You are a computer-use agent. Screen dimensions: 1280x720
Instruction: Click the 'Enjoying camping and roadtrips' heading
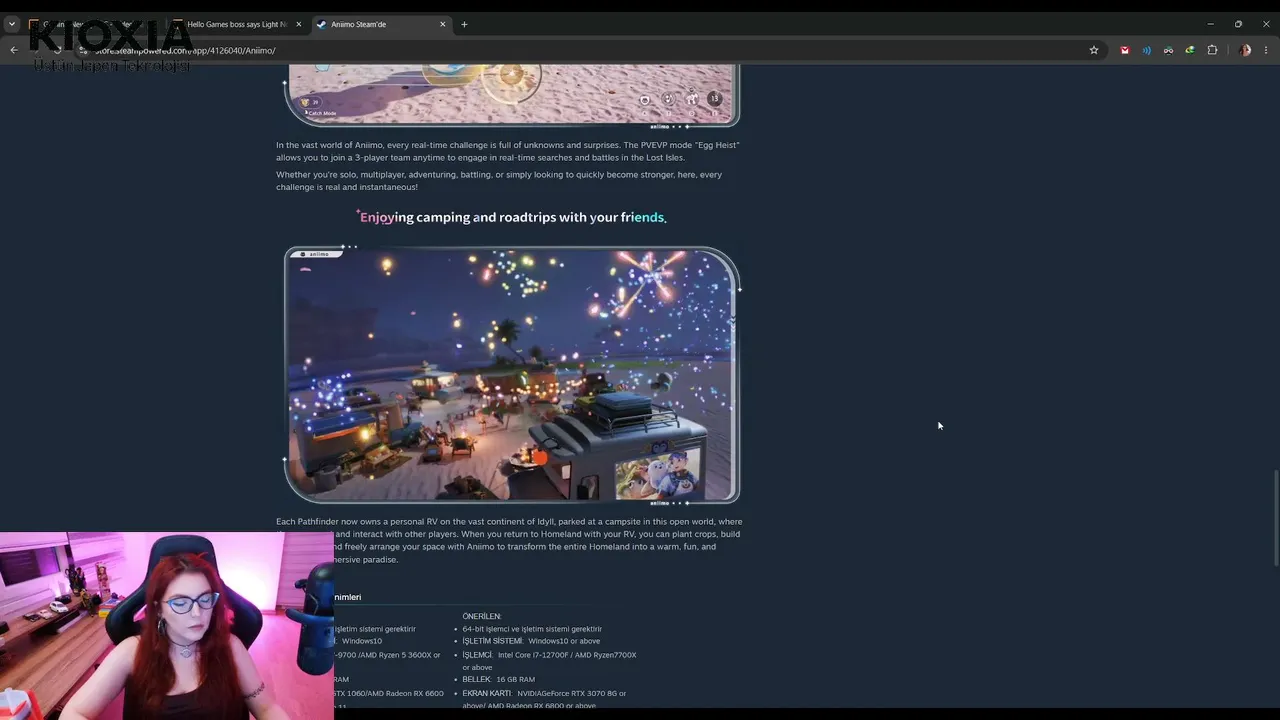point(513,217)
